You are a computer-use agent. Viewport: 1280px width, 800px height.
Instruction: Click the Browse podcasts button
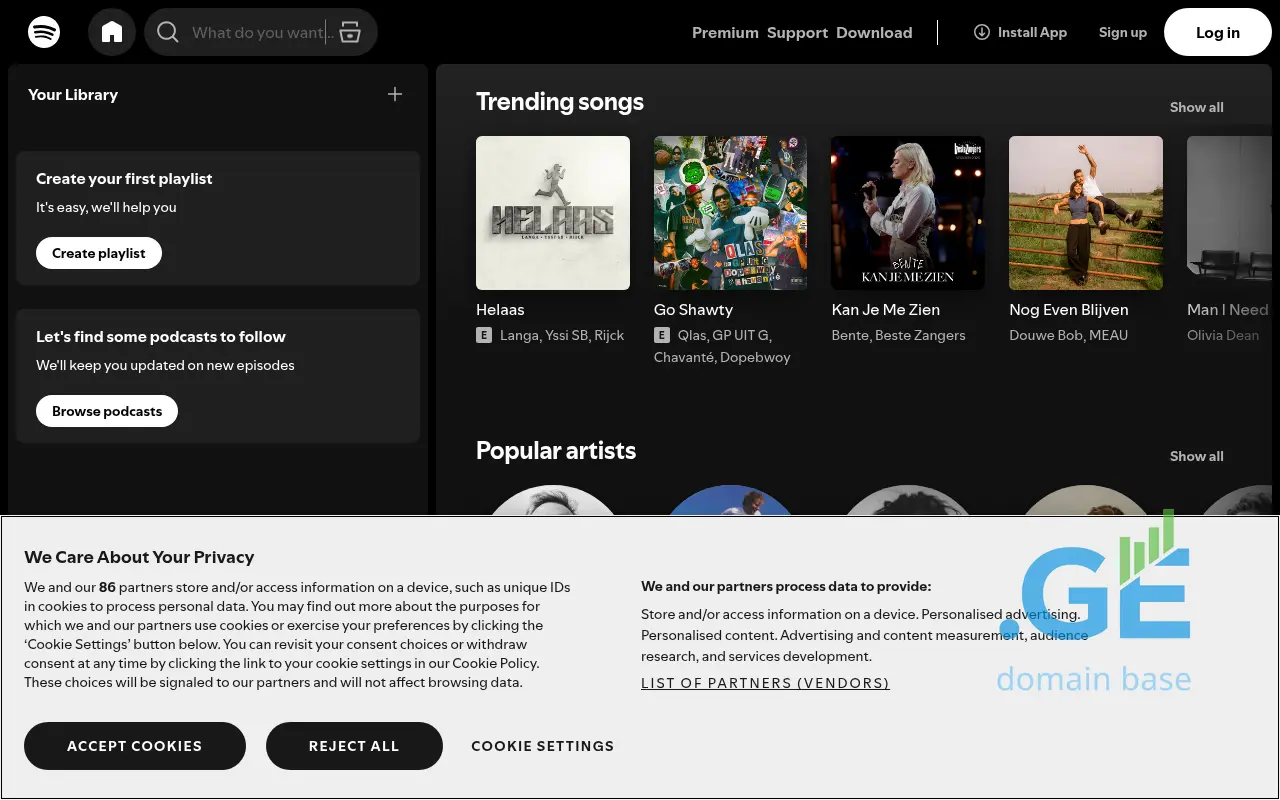107,411
